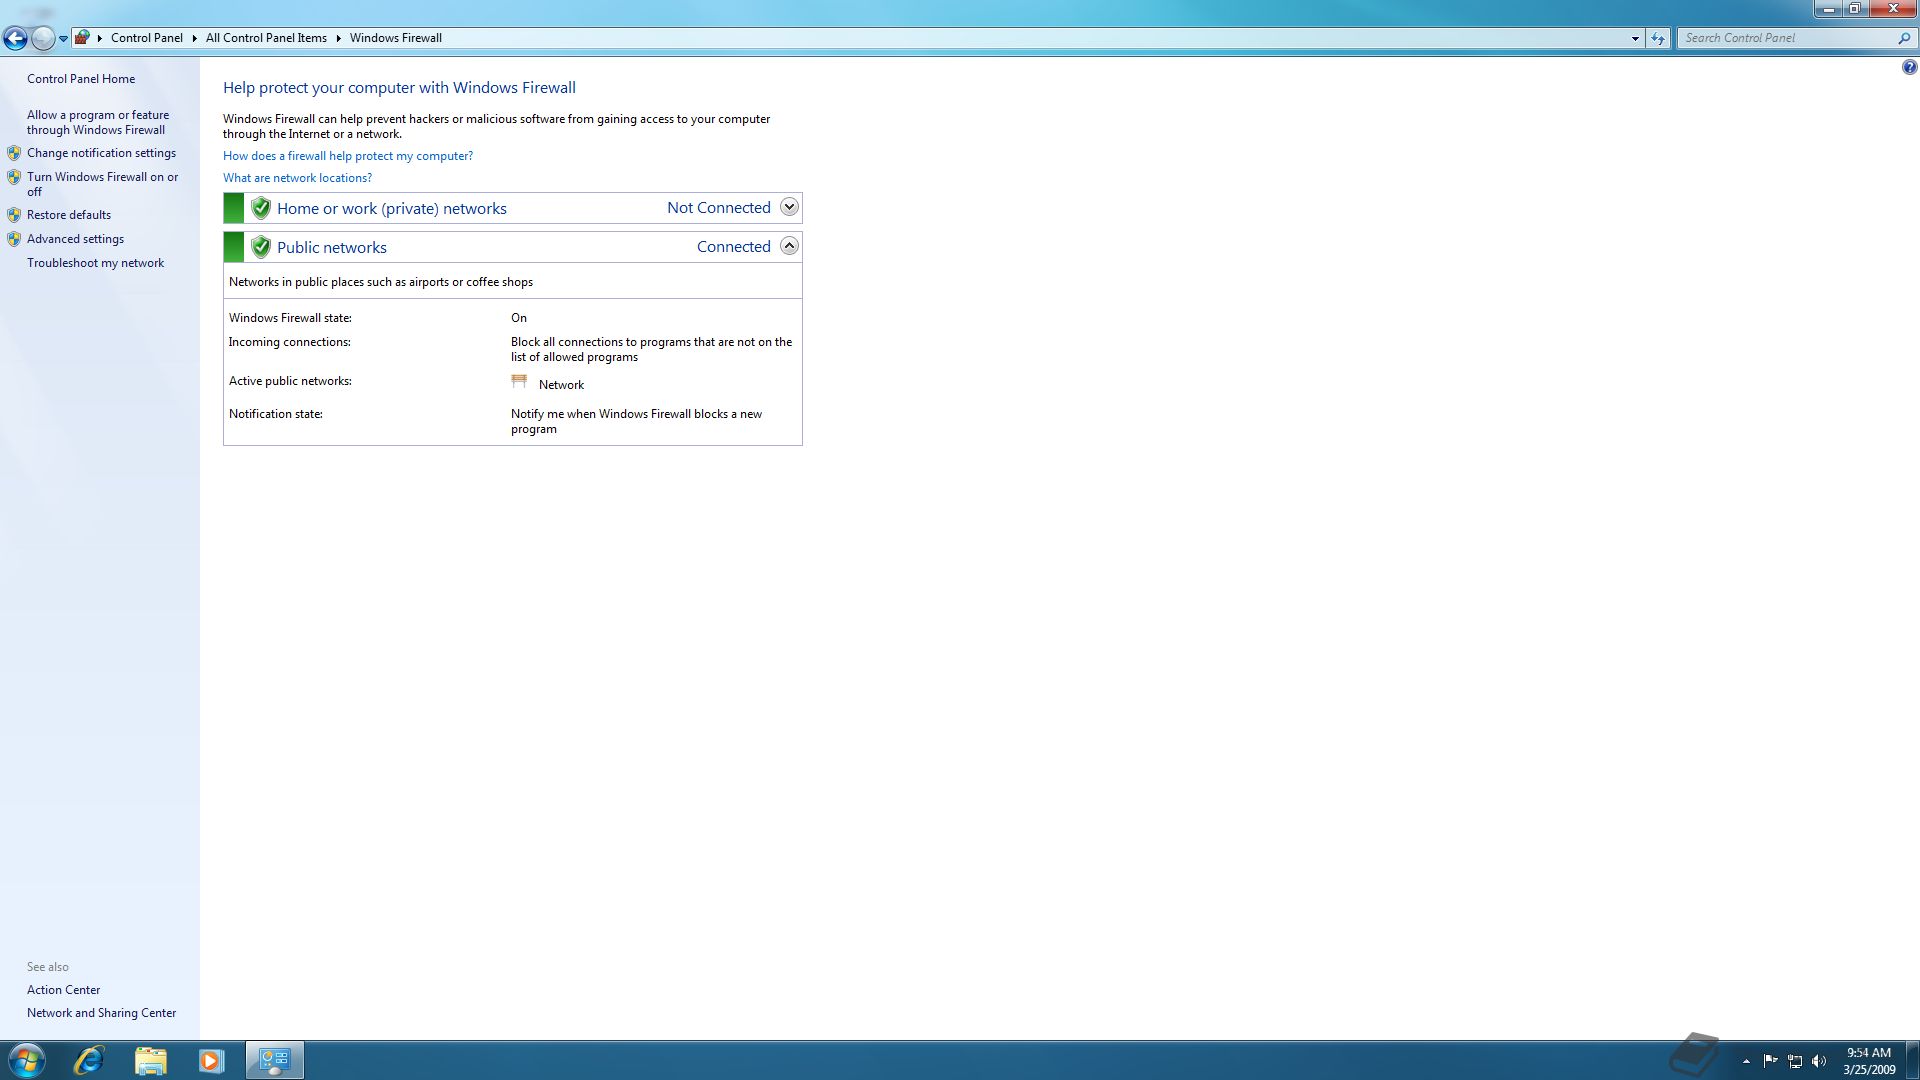This screenshot has width=1920, height=1080.
Task: Show hidden tray icons arrow
Action: click(1746, 1061)
